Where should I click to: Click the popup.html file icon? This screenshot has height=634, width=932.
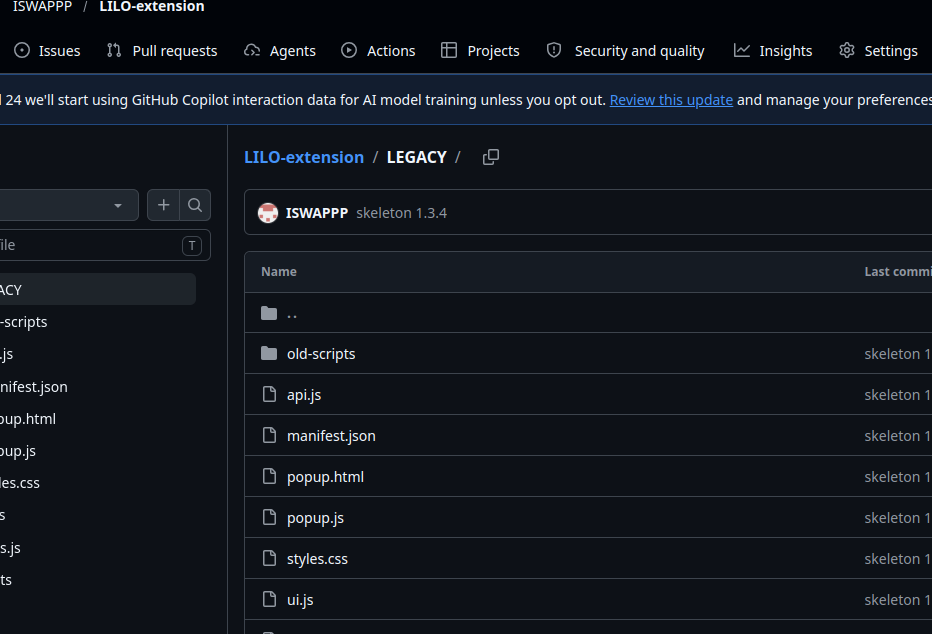269,477
